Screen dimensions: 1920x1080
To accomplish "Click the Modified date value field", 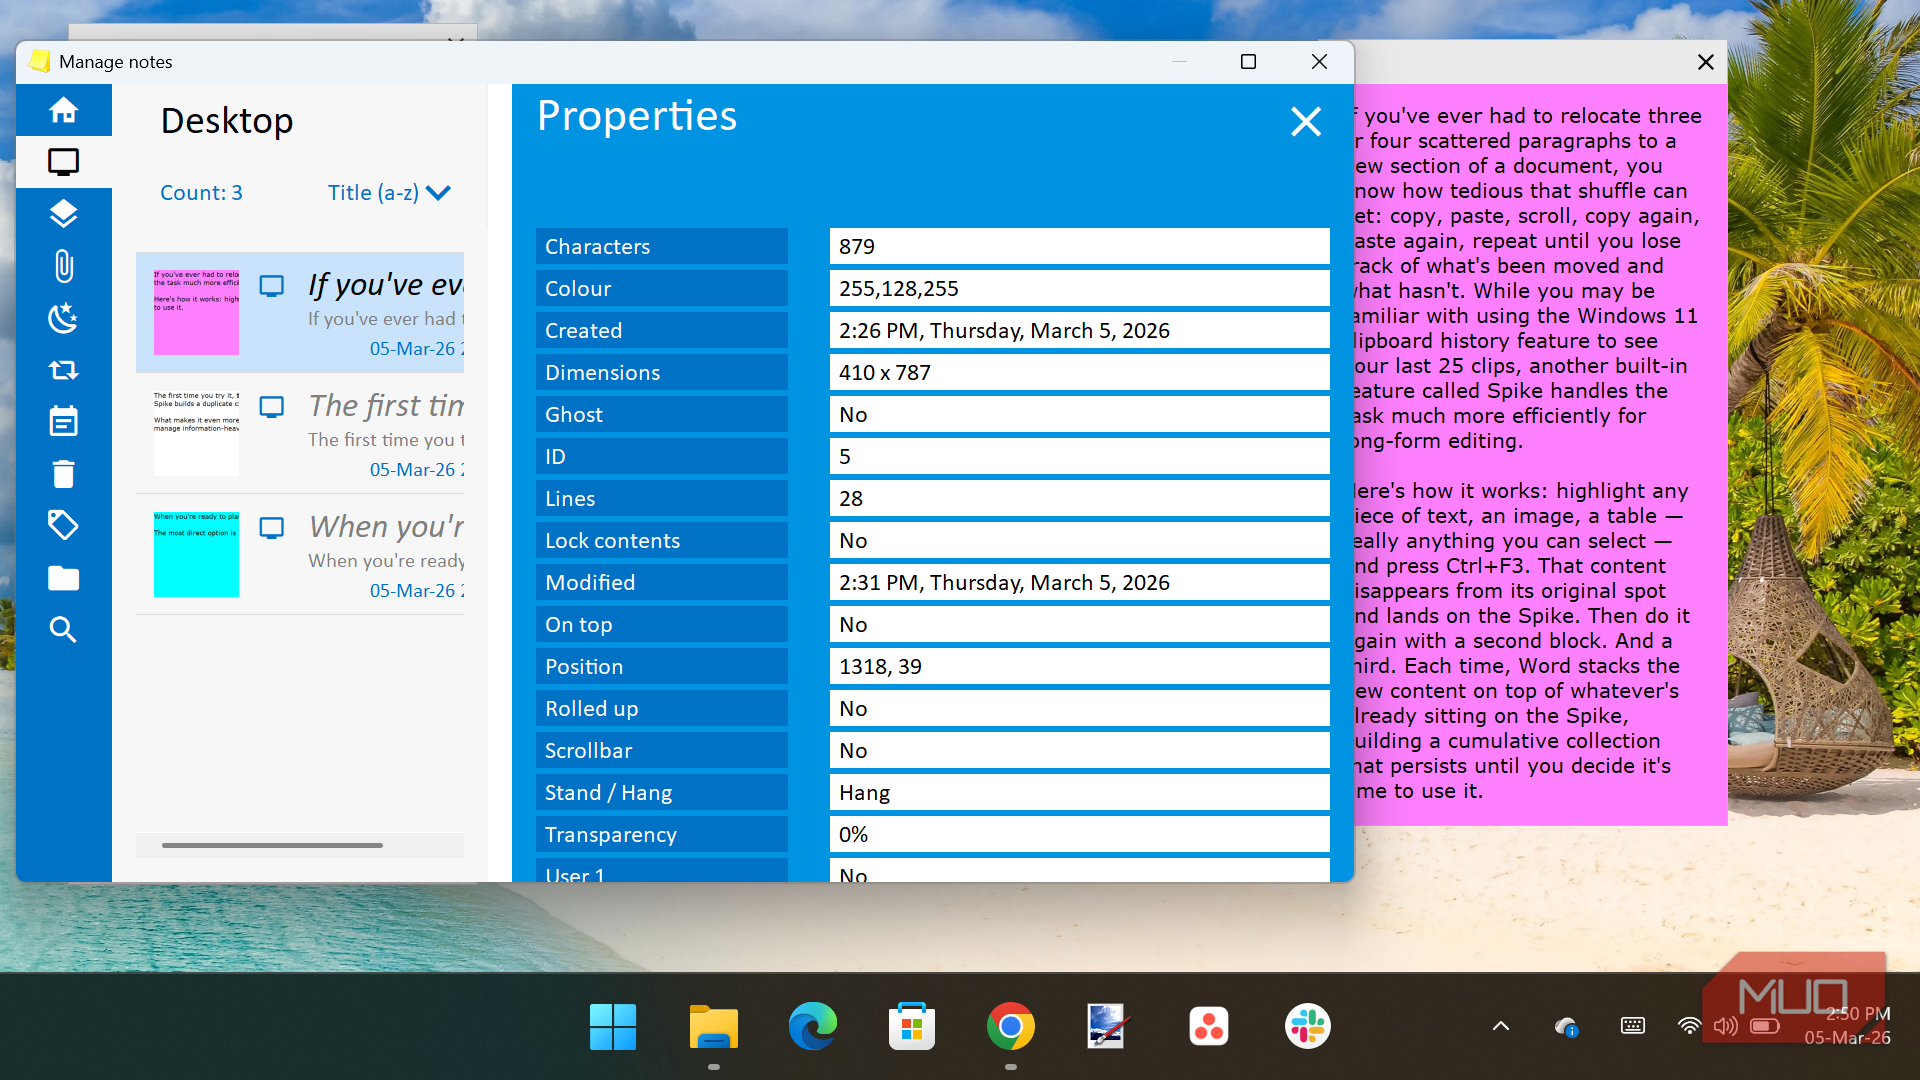I will click(x=1079, y=583).
